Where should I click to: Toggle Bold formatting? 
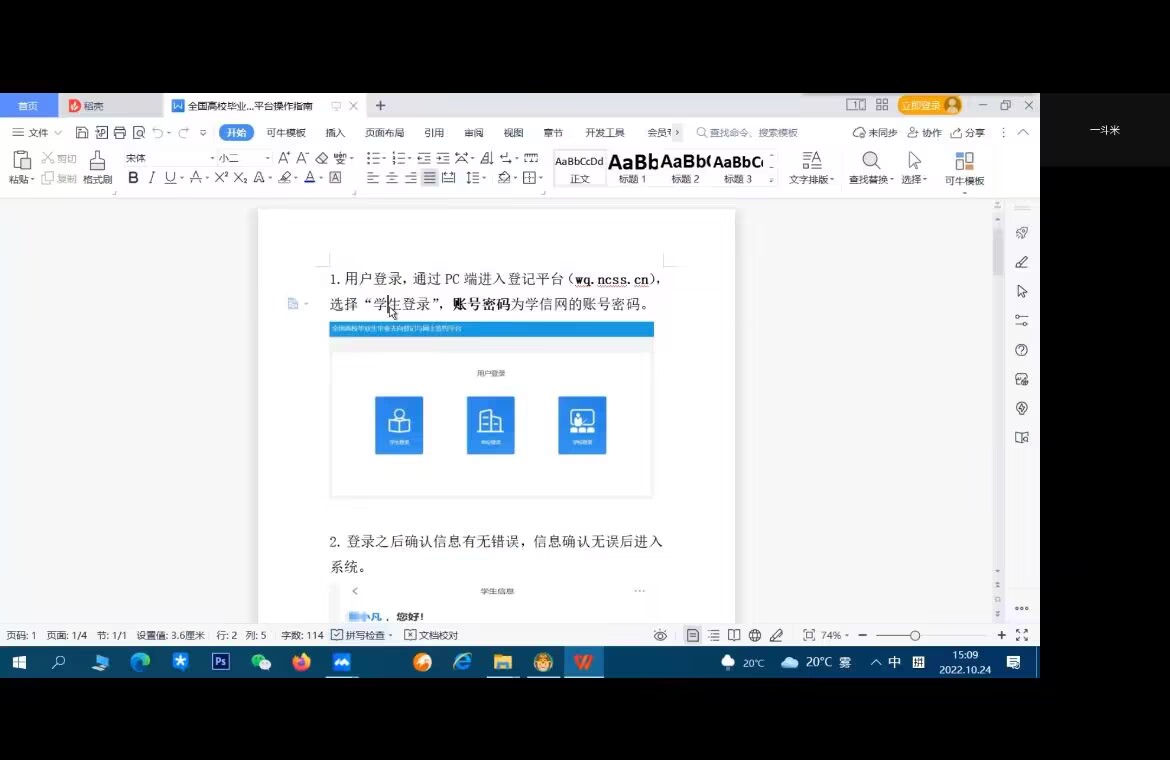(x=133, y=178)
